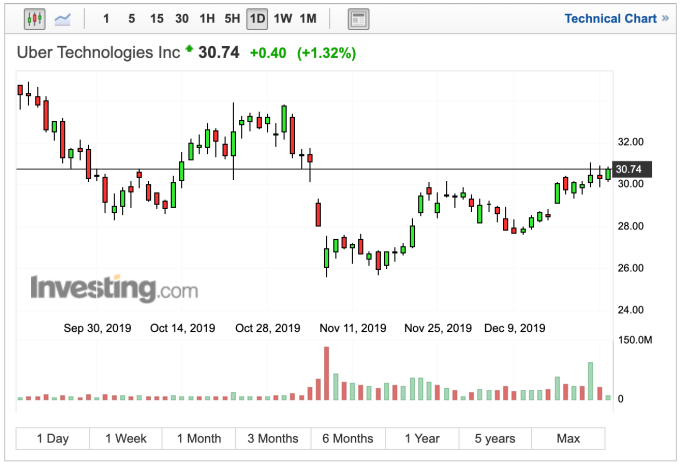Viewport: 680px width, 466px height.
Task: Click the bold 30.74 price in header
Action: [x=219, y=52]
